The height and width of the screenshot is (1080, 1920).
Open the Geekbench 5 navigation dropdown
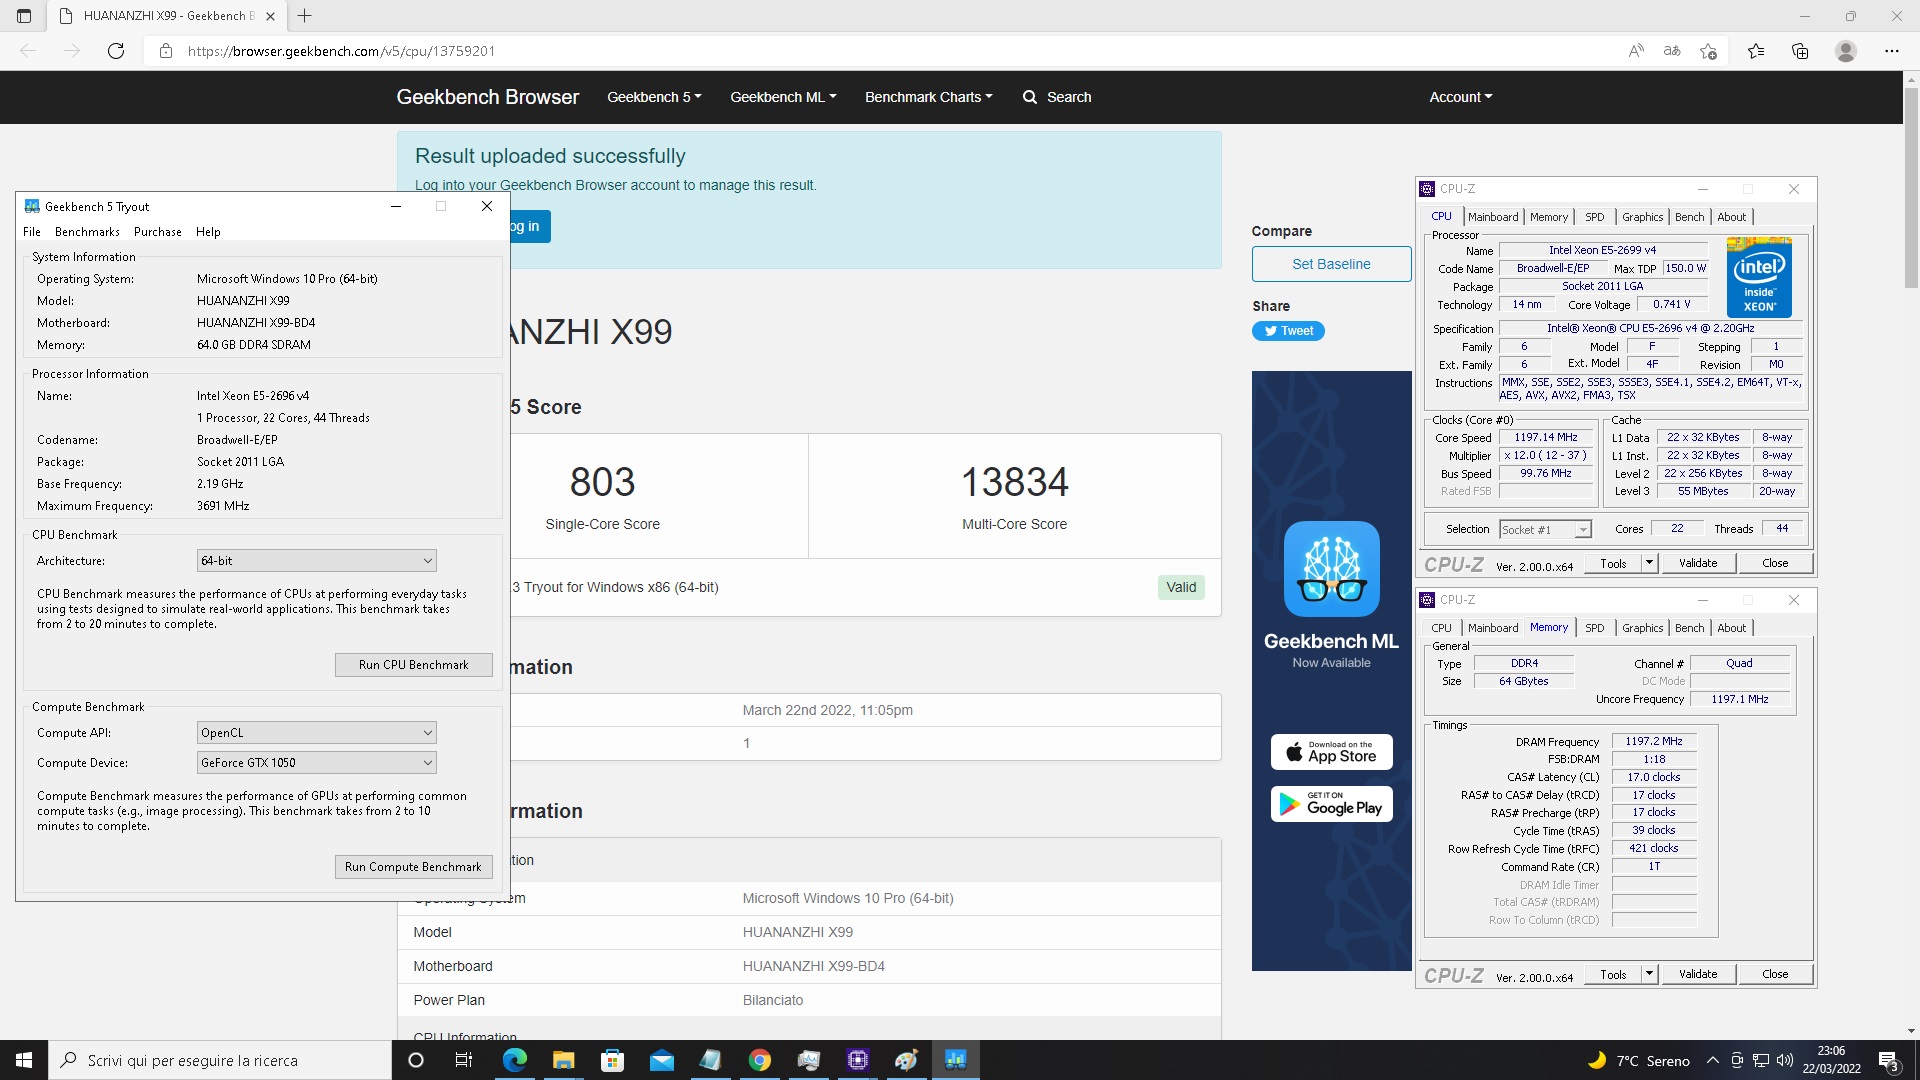(x=654, y=97)
